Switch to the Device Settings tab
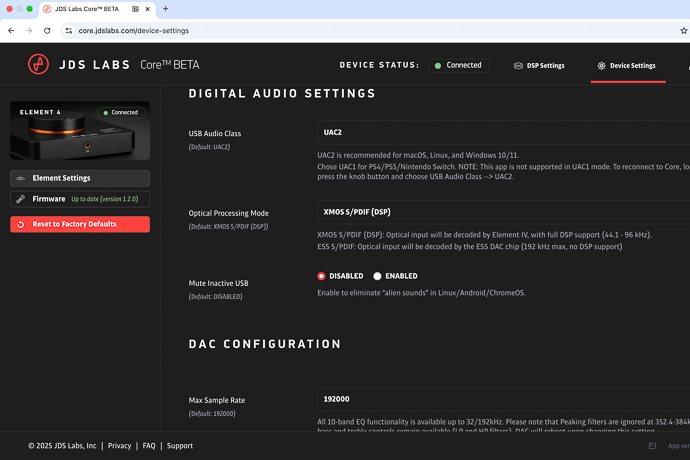Image resolution: width=690 pixels, height=460 pixels. (628, 66)
